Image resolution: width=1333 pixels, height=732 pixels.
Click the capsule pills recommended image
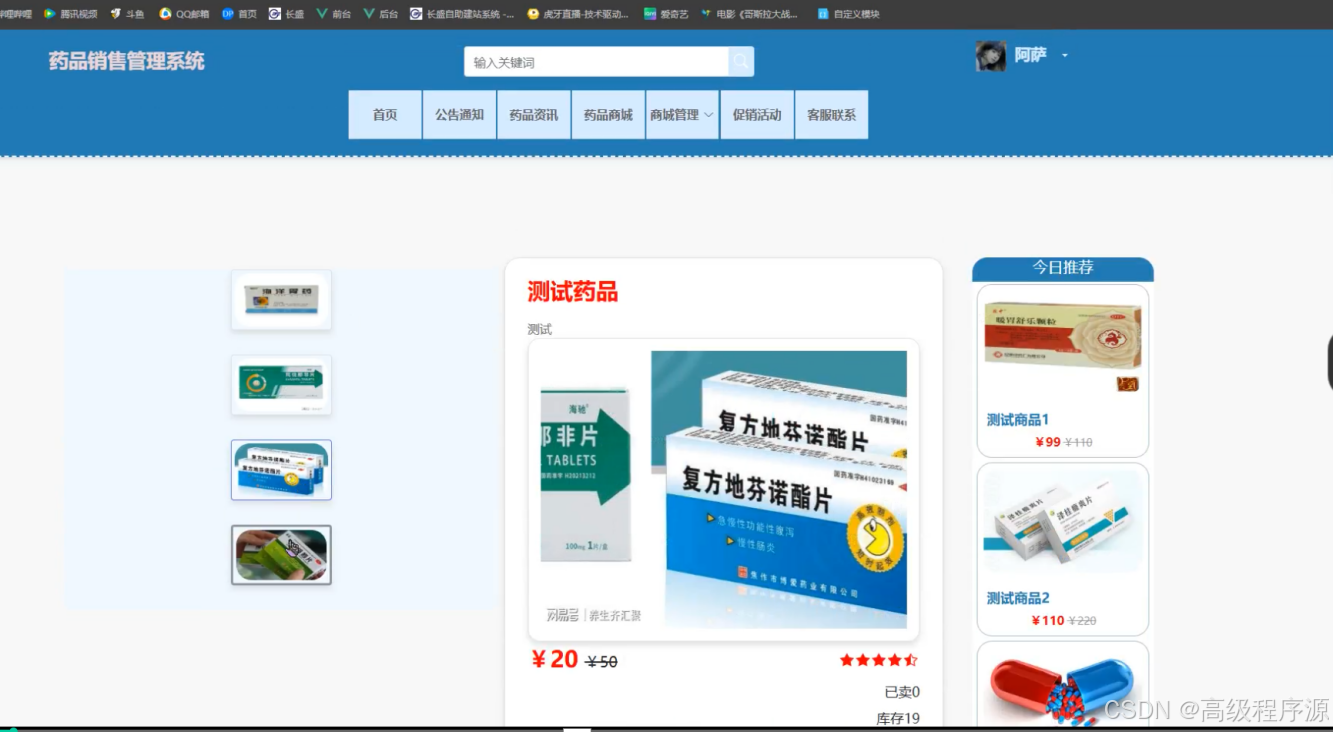[1063, 687]
